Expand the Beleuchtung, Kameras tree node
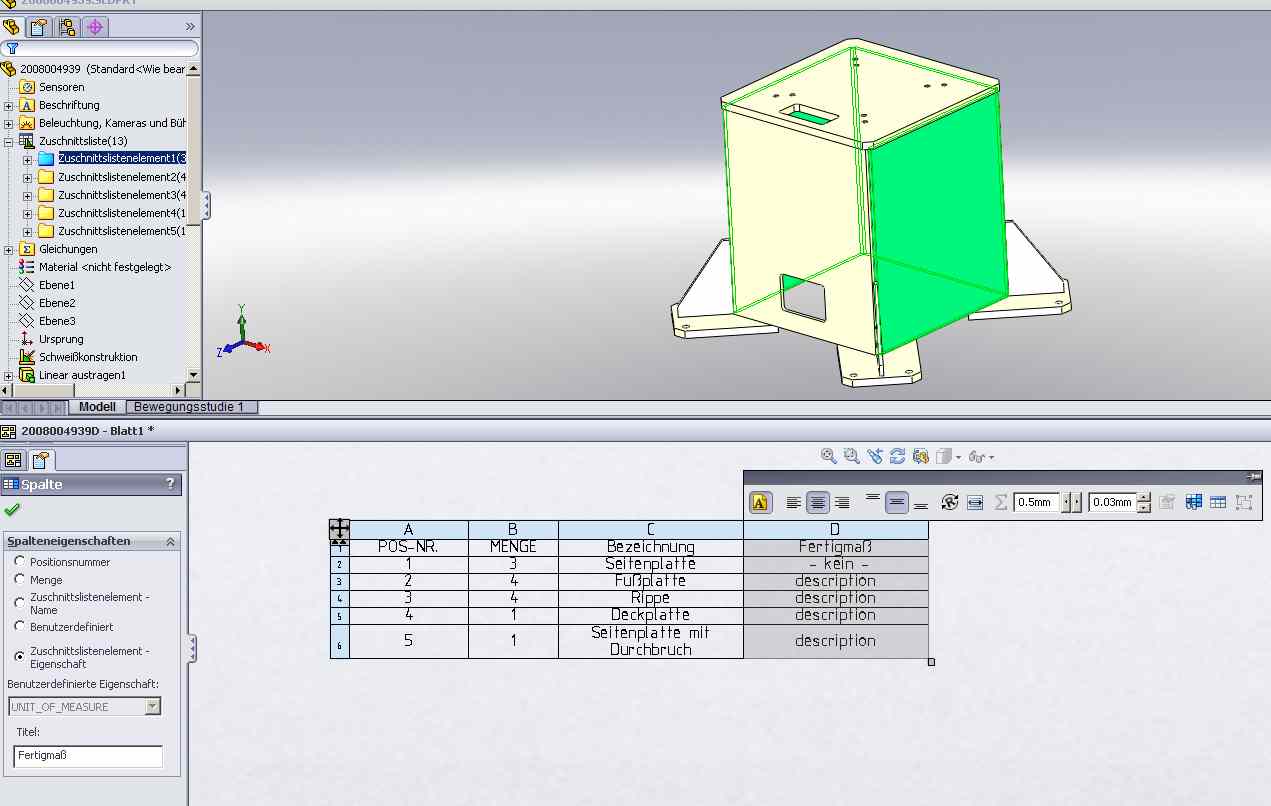The width and height of the screenshot is (1271, 806). click(9, 123)
